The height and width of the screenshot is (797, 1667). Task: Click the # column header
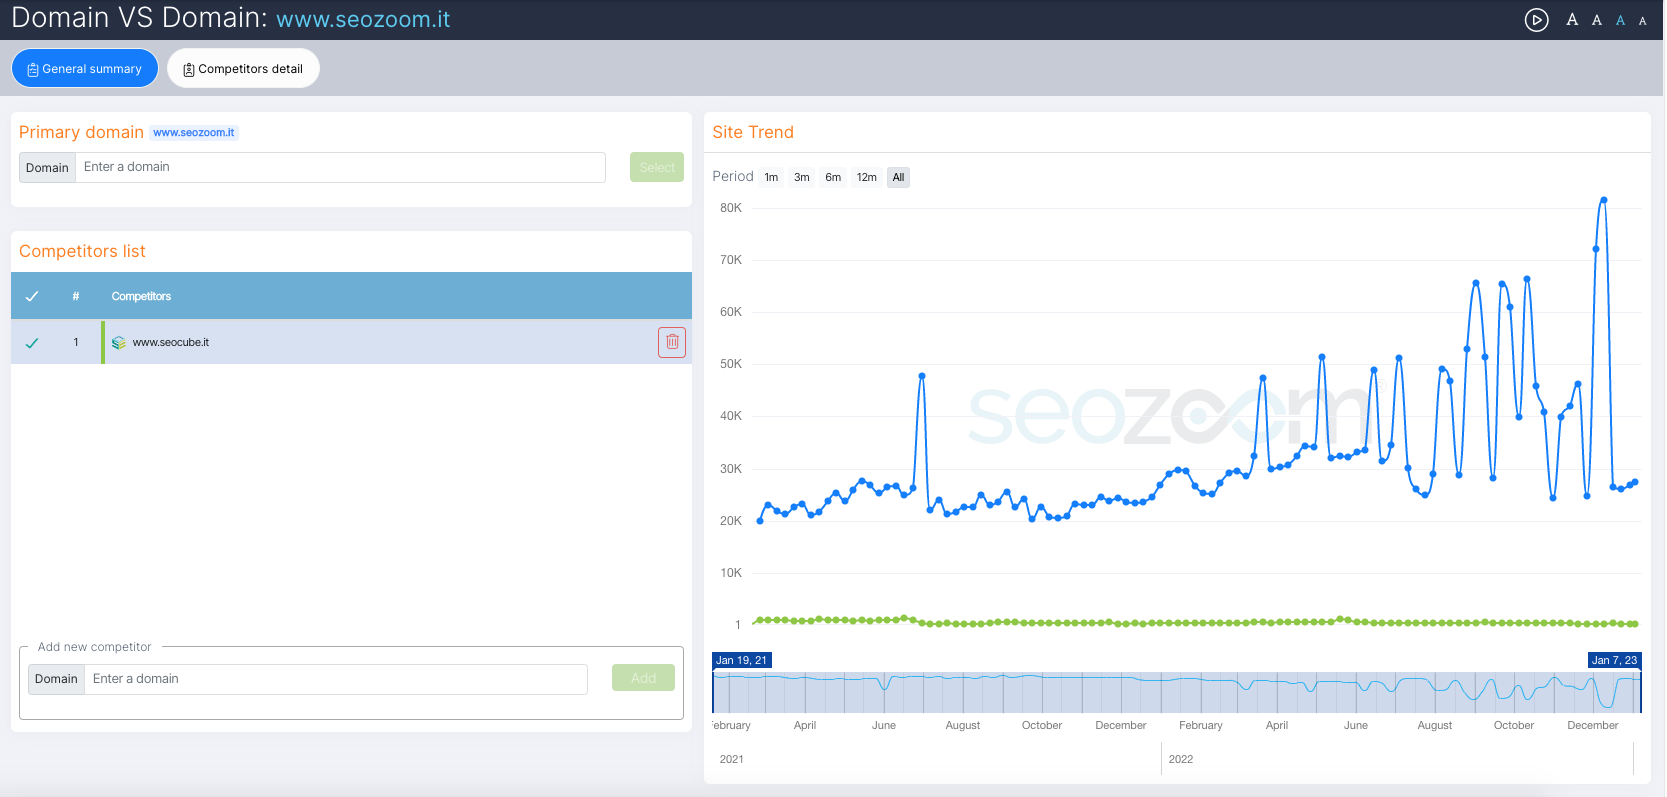point(76,297)
